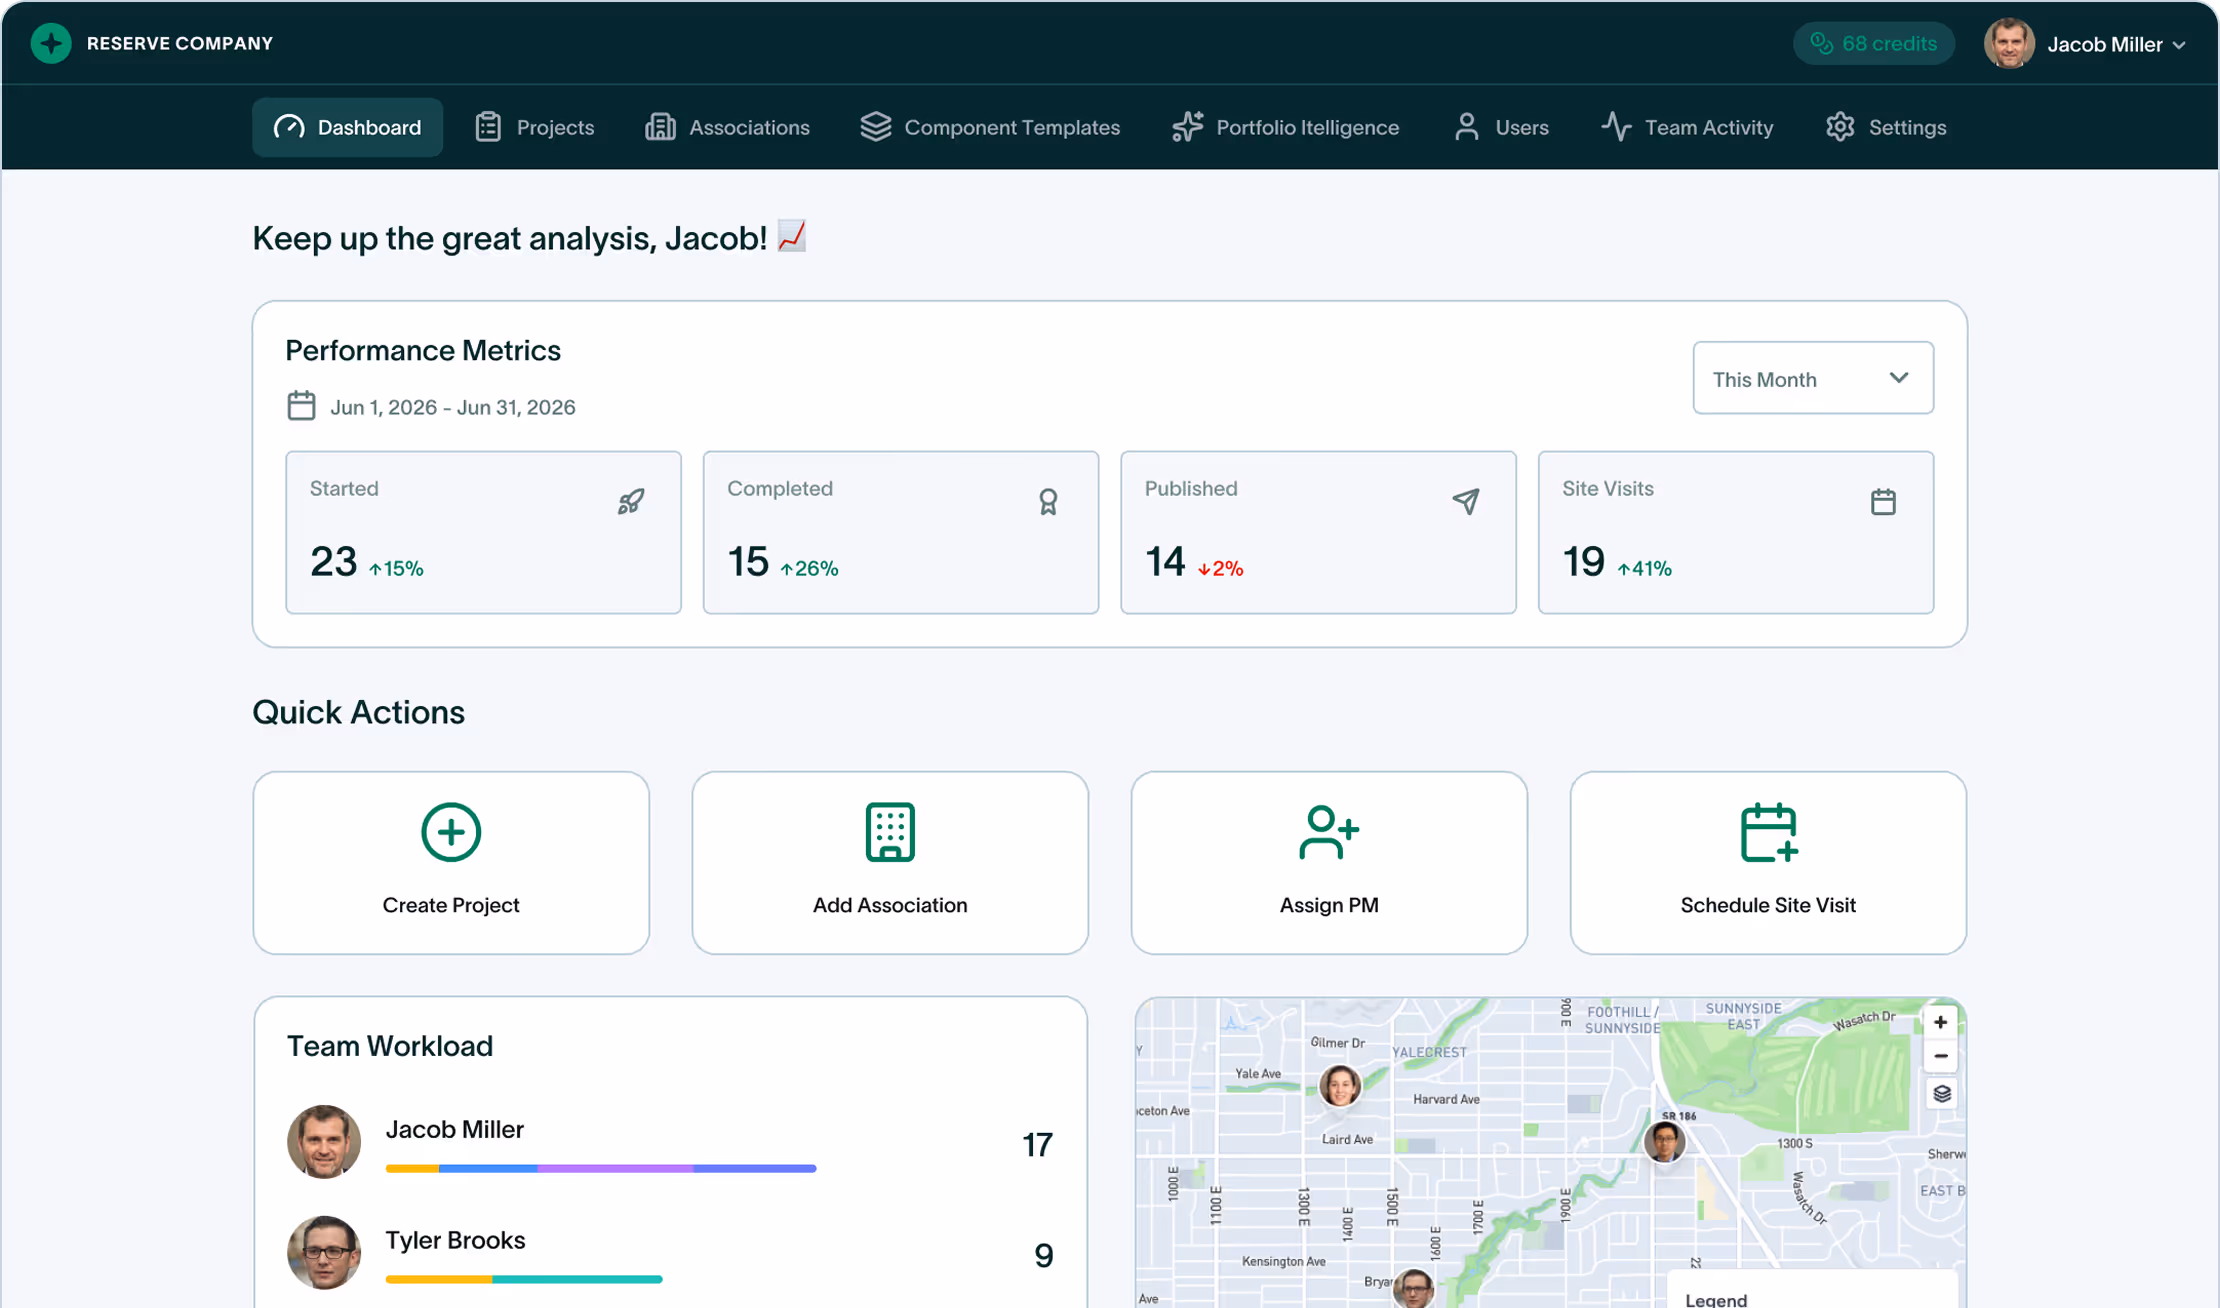This screenshot has width=2220, height=1308.
Task: Open the This Month dropdown chevron arrow
Action: [x=1897, y=378]
